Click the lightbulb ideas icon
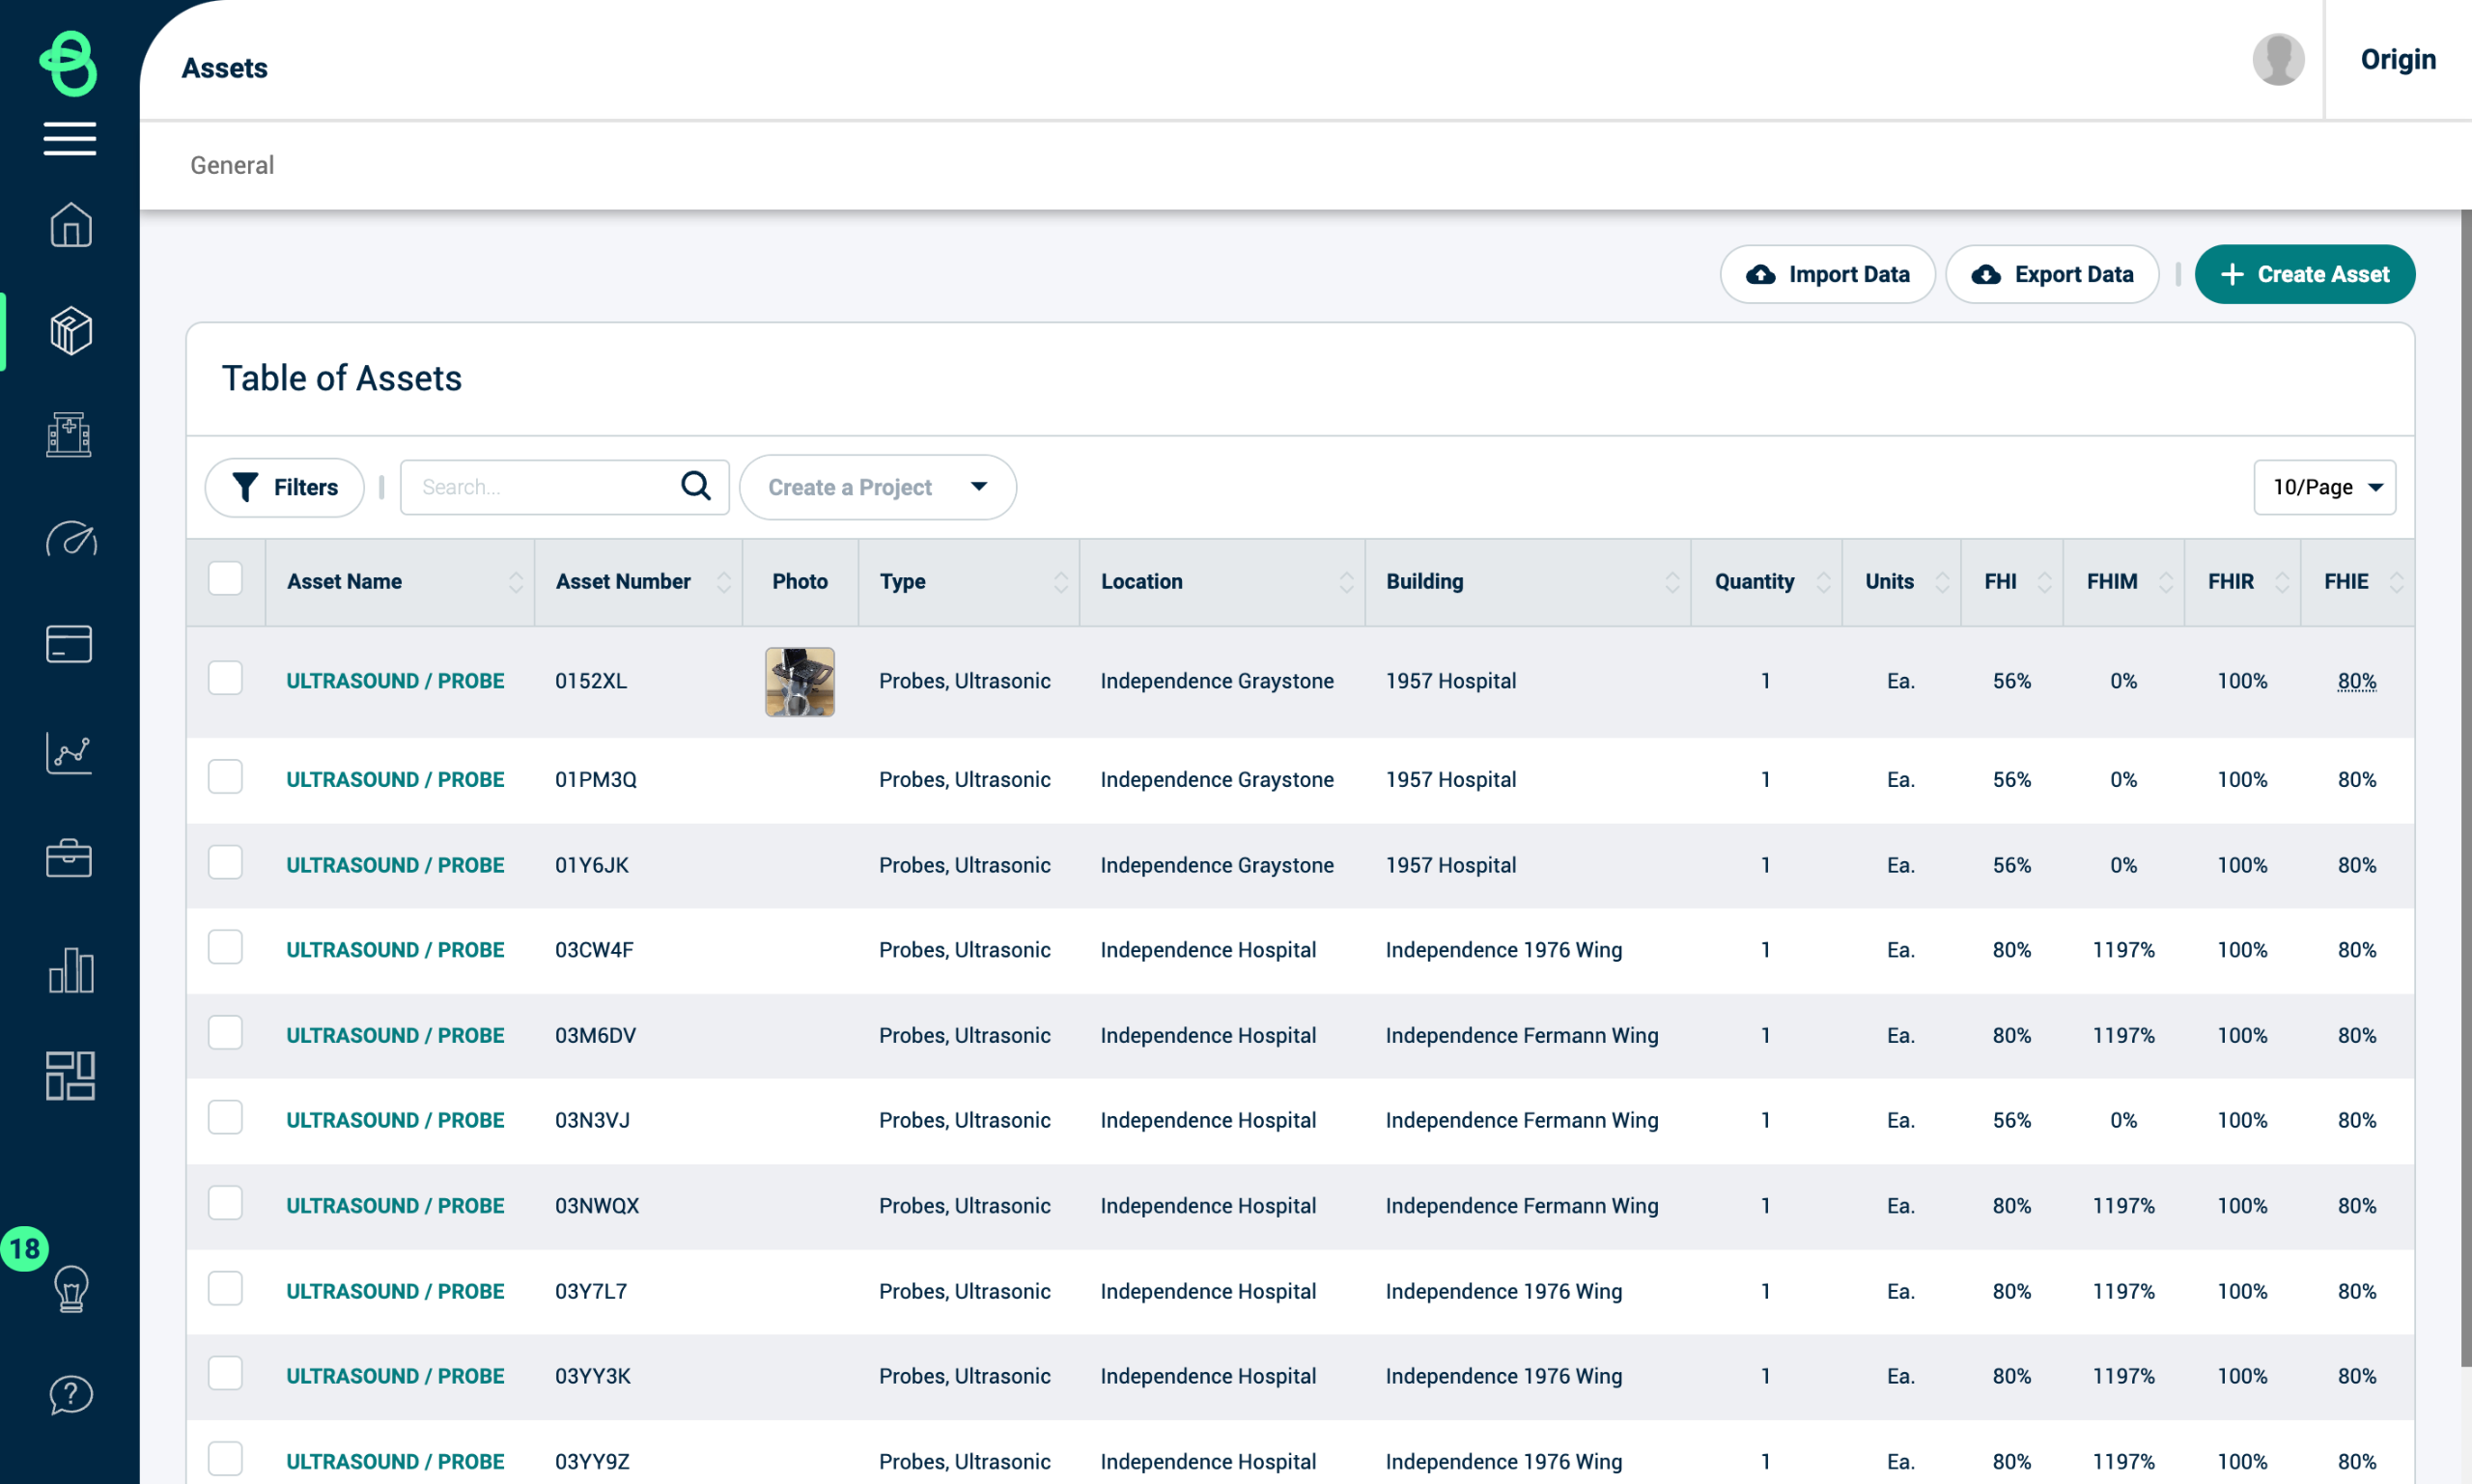 tap(70, 1288)
